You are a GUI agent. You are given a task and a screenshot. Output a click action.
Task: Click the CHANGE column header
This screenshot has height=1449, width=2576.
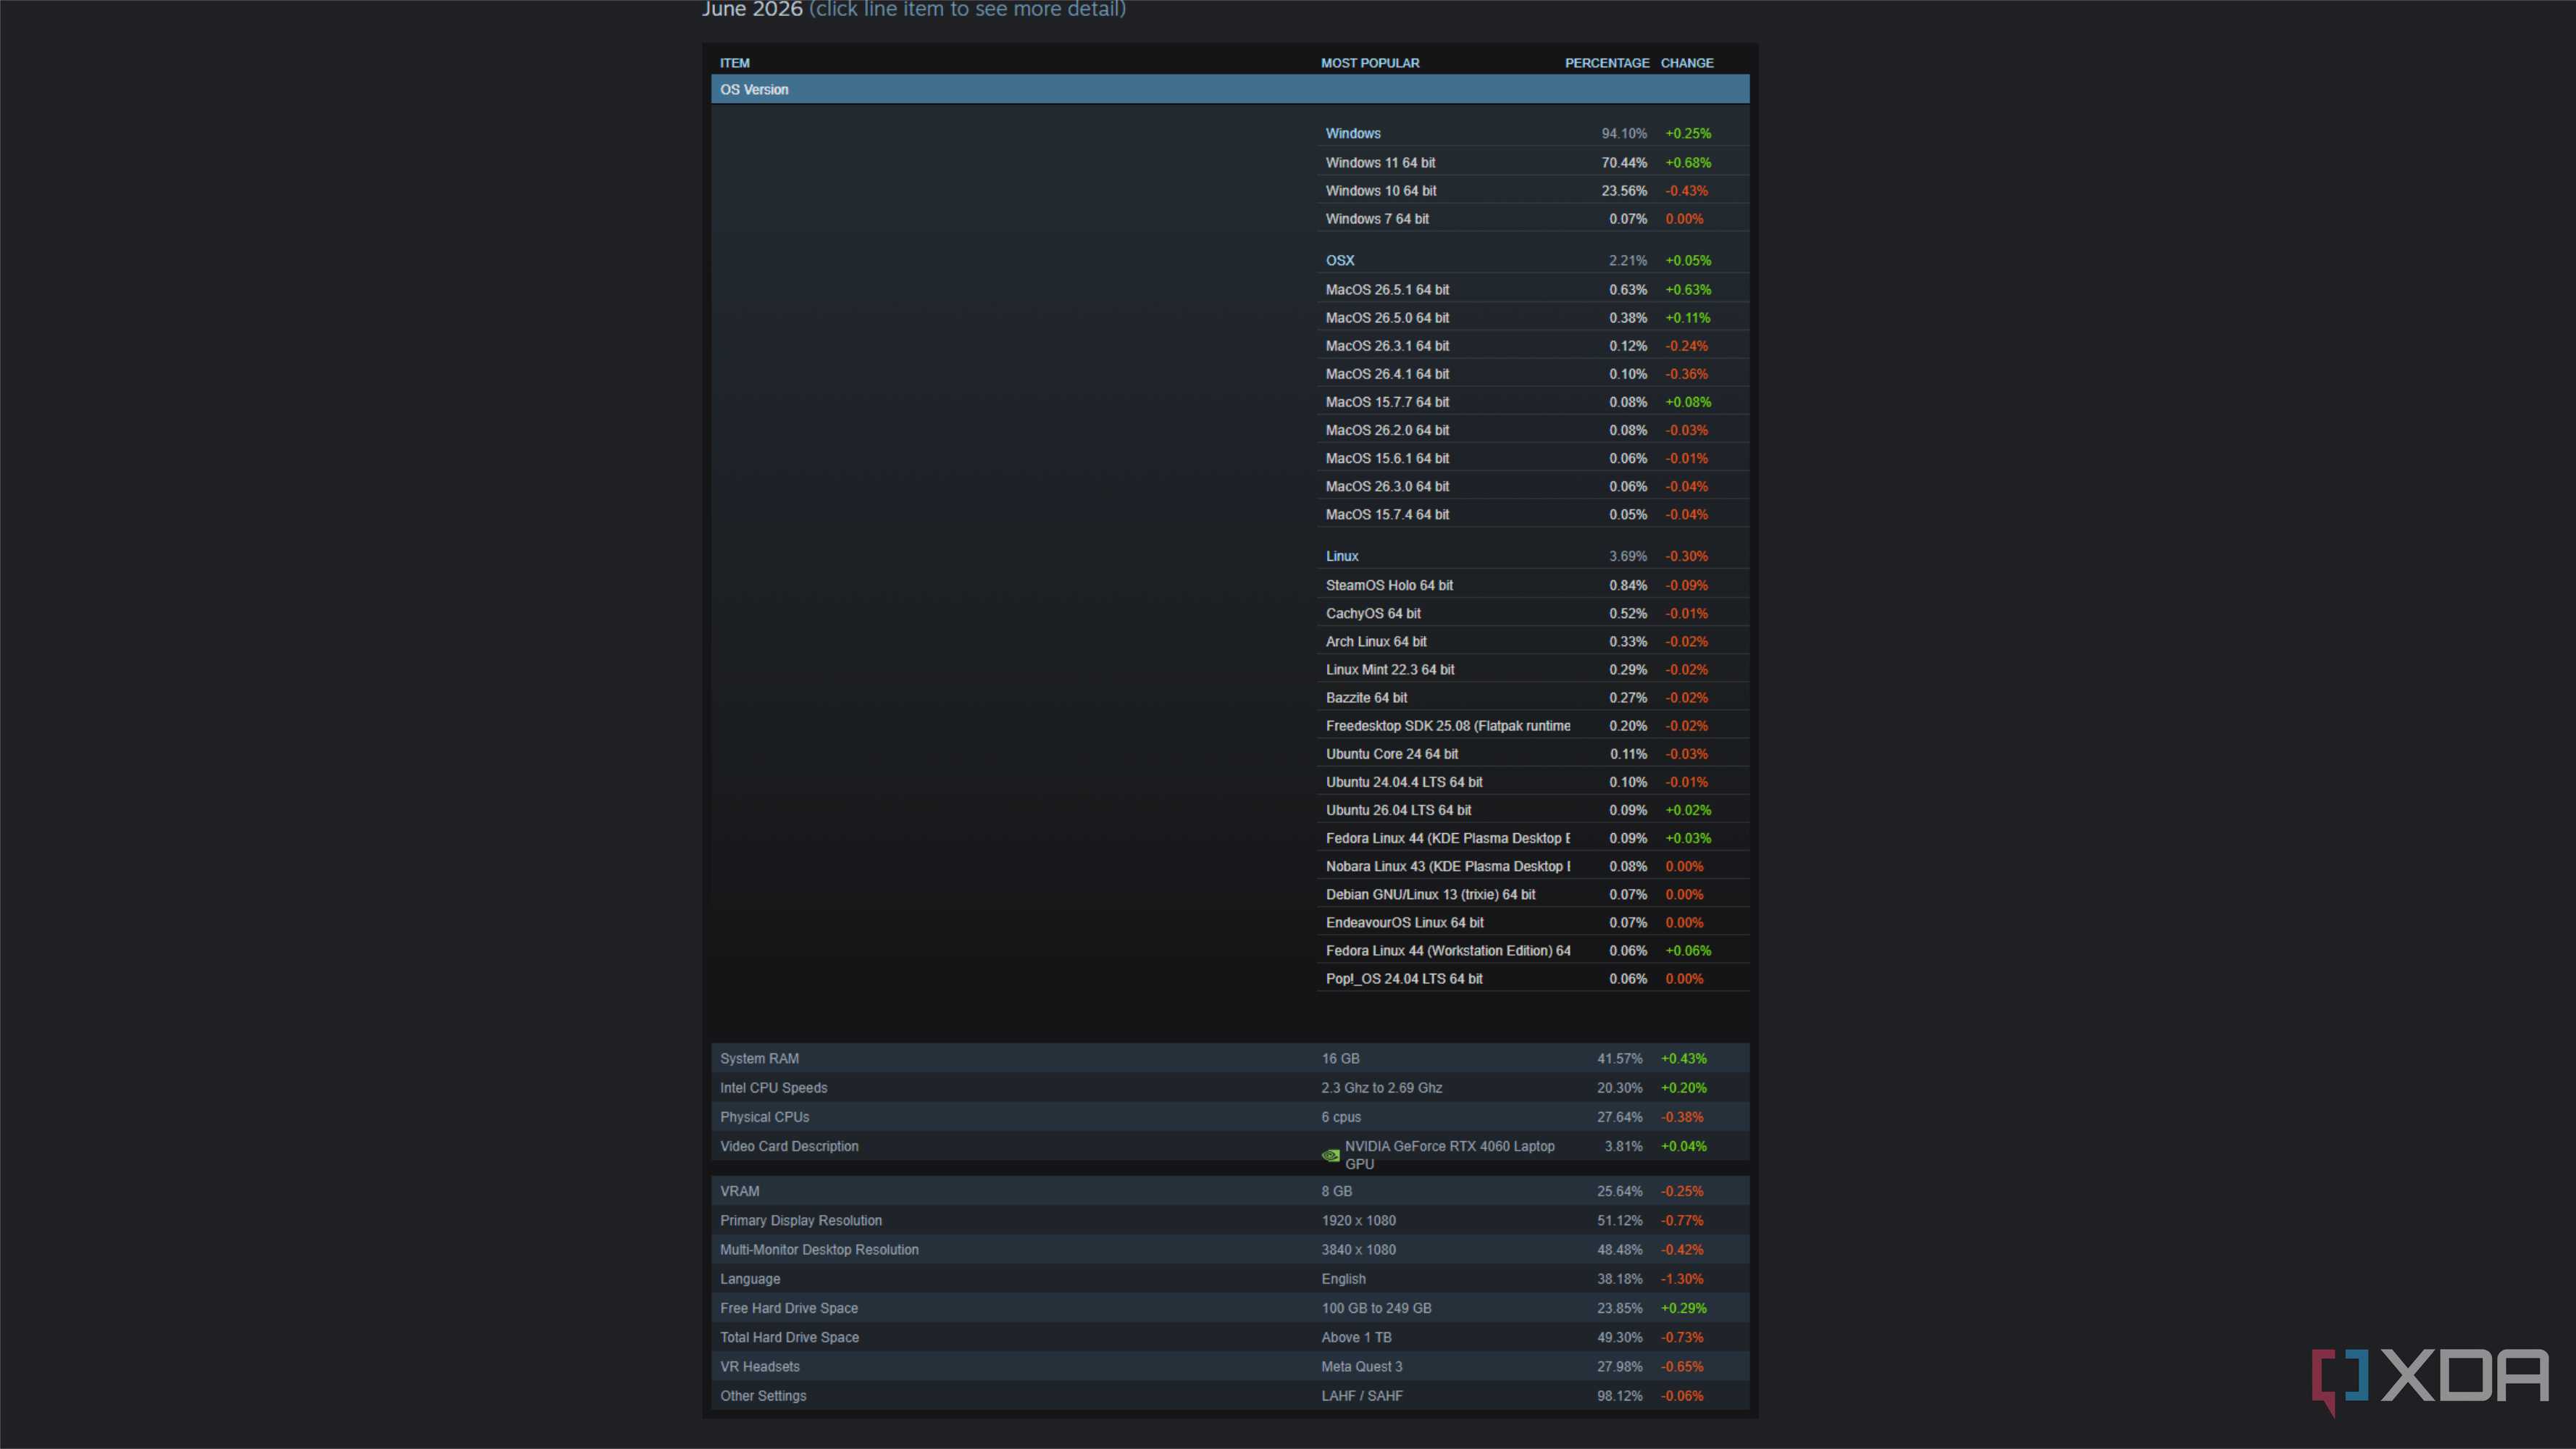[1687, 62]
